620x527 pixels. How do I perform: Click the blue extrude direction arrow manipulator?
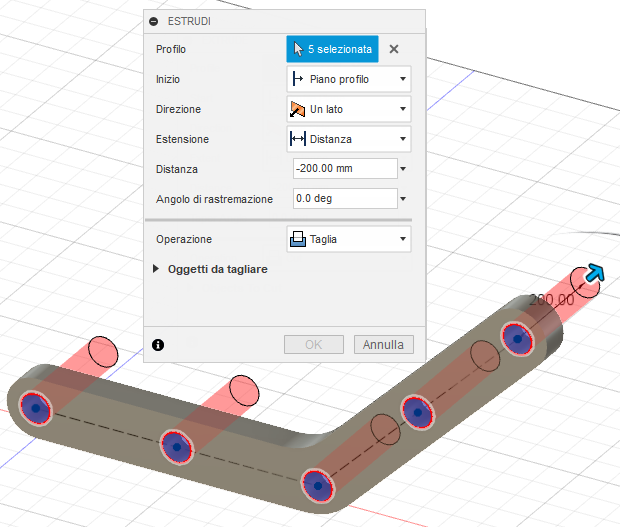pyautogui.click(x=595, y=272)
